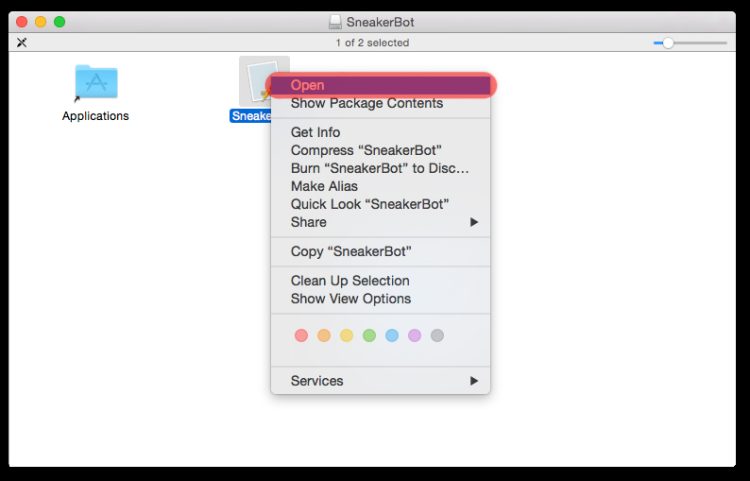Image resolution: width=750 pixels, height=481 pixels.
Task: Choose Get Info in context menu
Action: point(315,132)
